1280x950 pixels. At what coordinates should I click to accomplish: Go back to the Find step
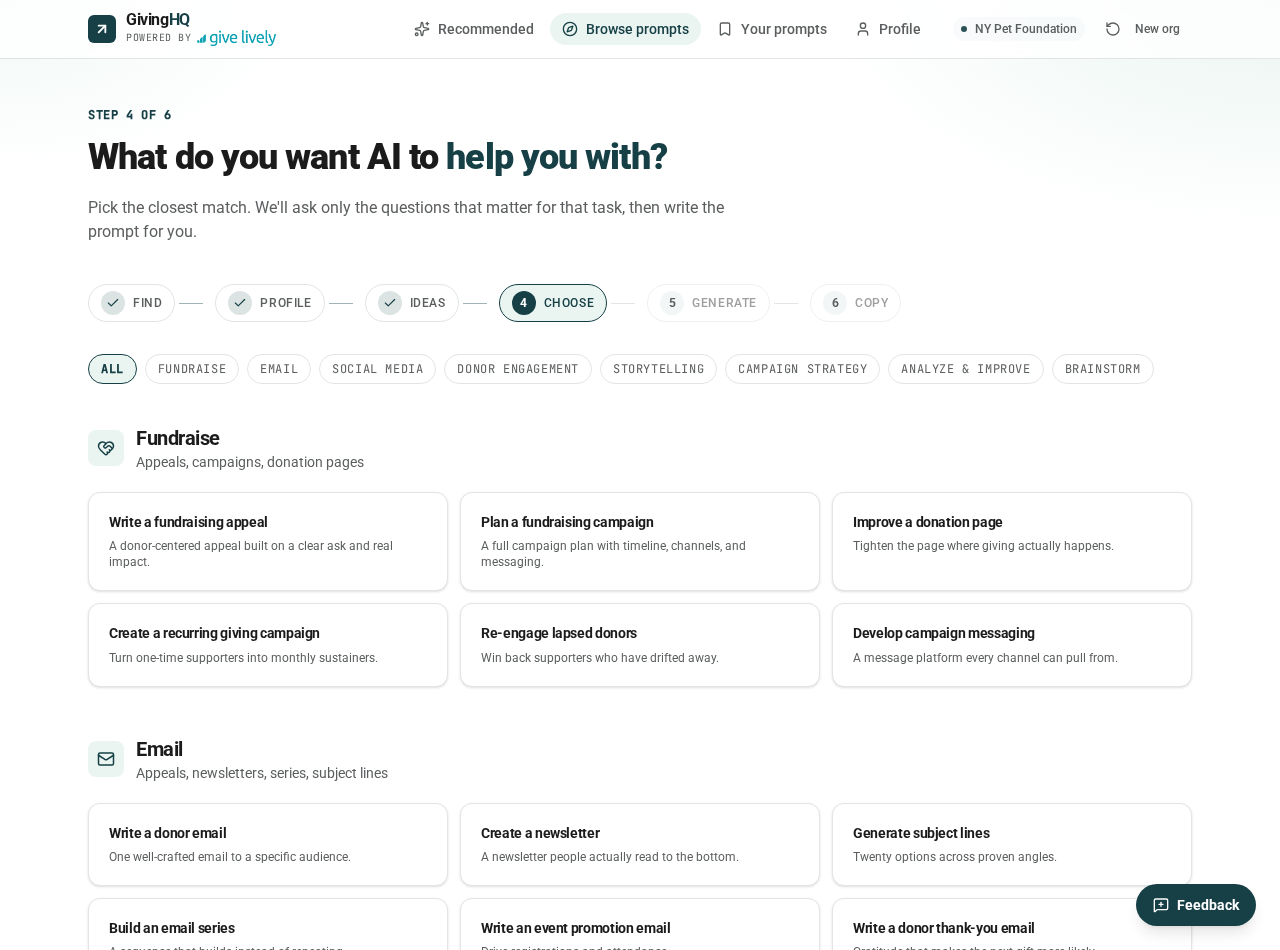[x=131, y=303]
